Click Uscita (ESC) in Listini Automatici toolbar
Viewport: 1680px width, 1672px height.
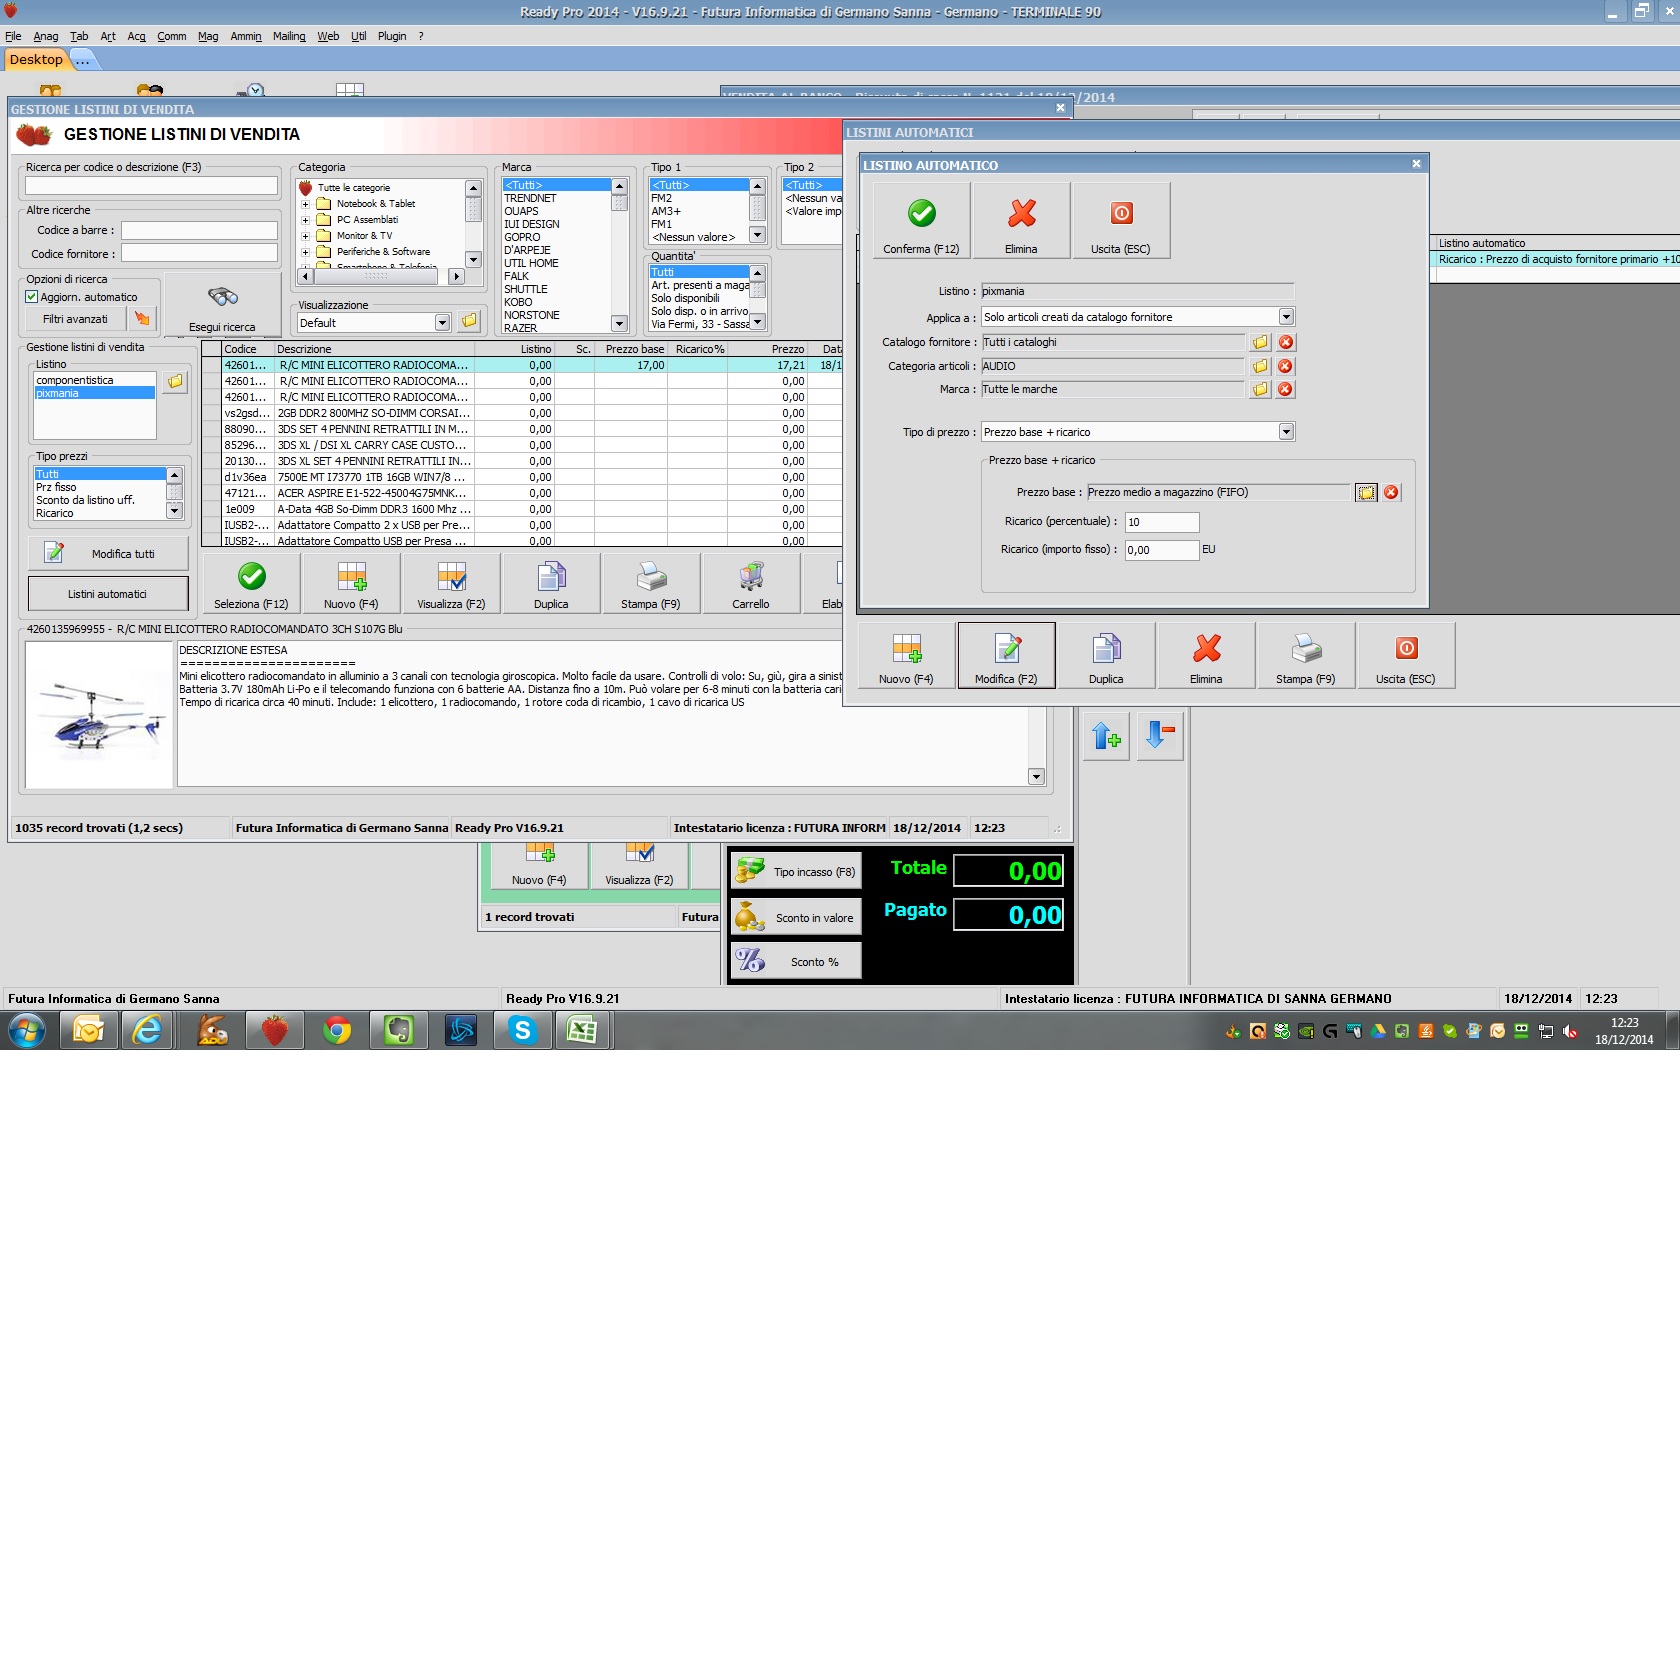[1406, 655]
